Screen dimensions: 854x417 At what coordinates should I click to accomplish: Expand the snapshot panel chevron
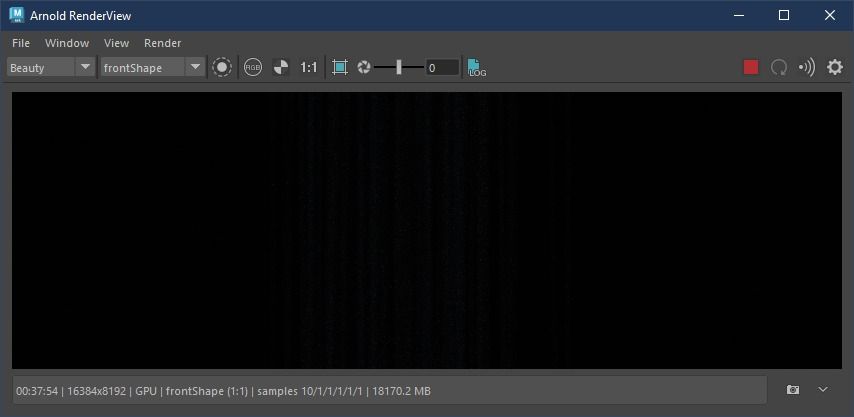click(x=823, y=390)
